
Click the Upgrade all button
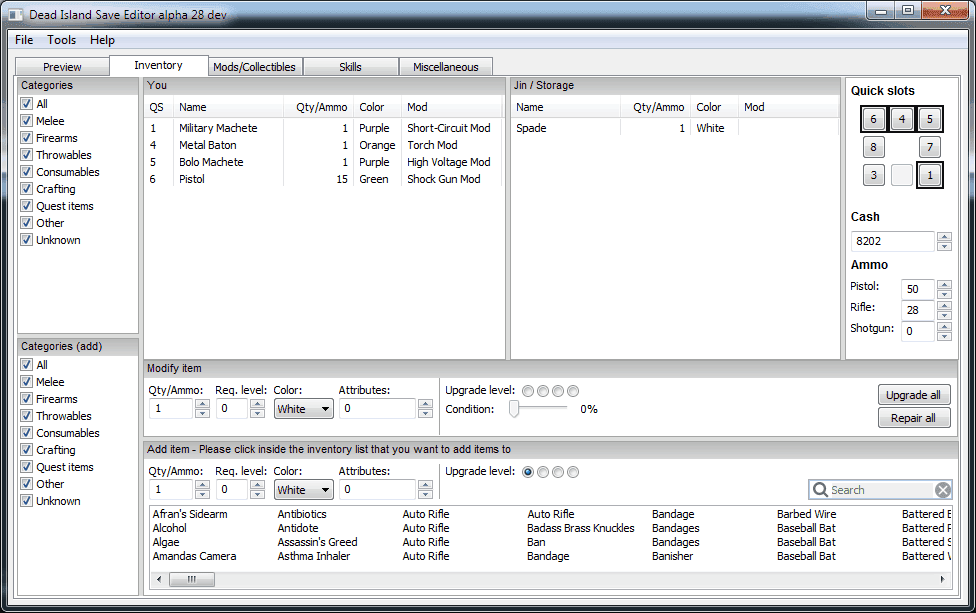click(913, 395)
